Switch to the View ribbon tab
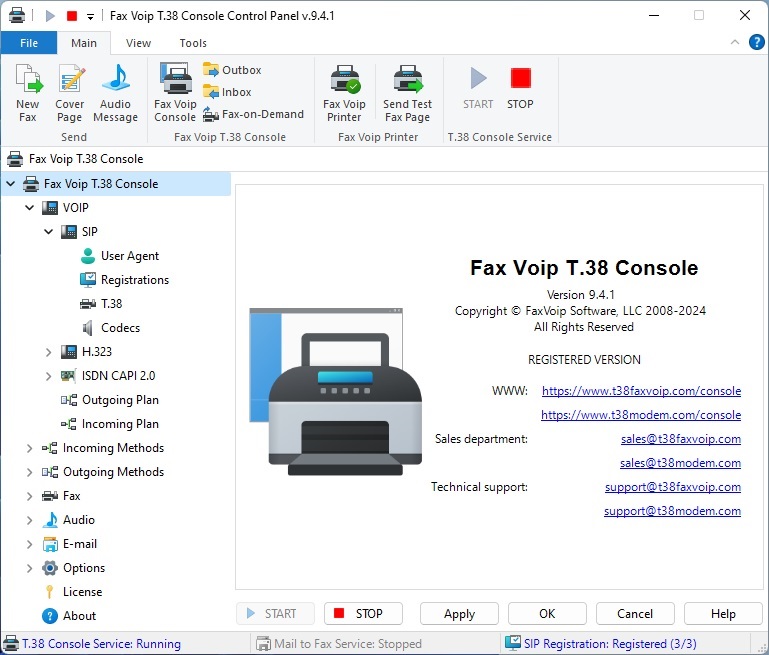 (x=138, y=43)
